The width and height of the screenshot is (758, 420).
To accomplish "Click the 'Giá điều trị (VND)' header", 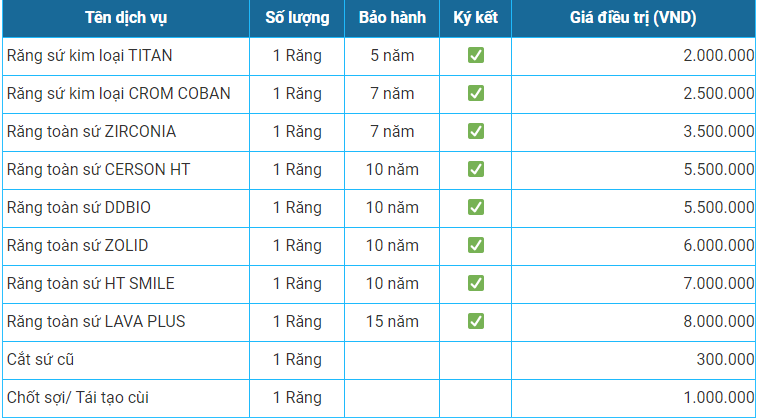I will point(633,18).
